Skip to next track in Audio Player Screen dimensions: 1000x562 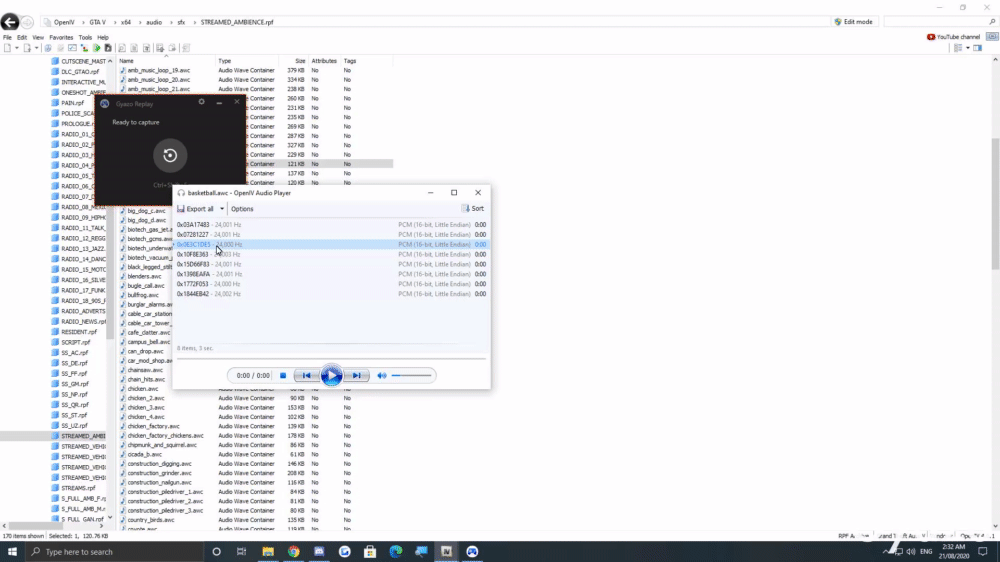[357, 376]
